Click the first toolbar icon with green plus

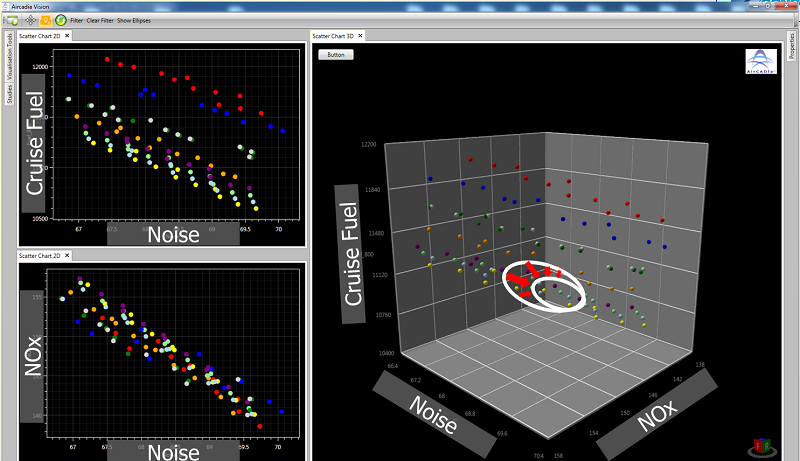[12, 20]
